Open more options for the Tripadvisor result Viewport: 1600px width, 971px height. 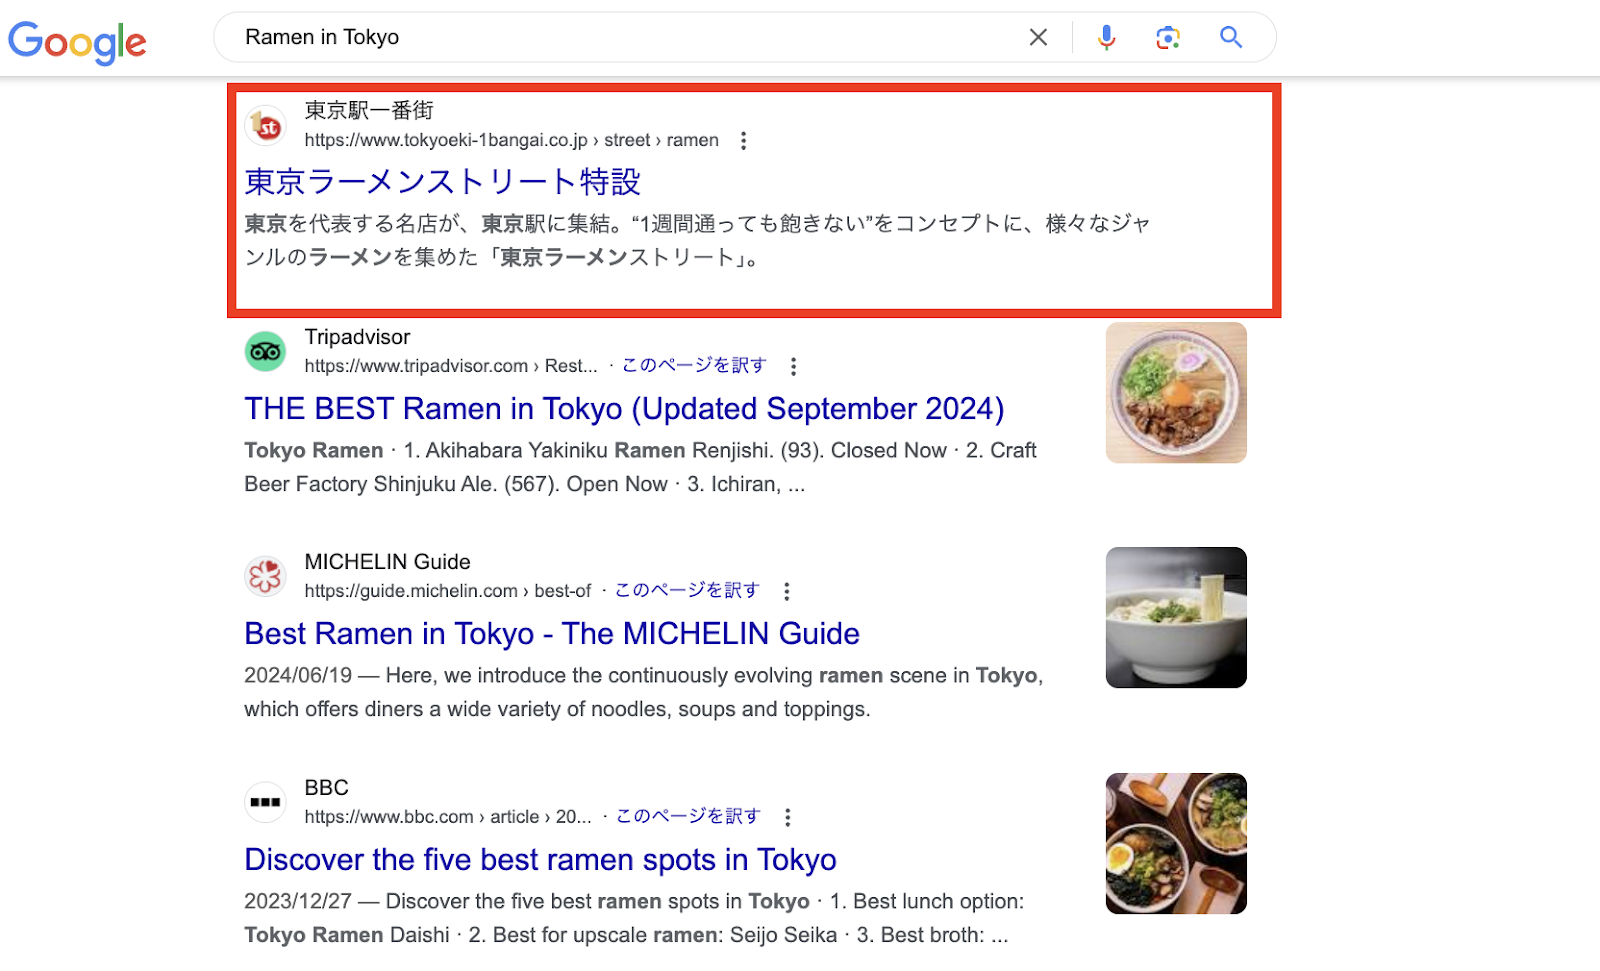point(793,367)
